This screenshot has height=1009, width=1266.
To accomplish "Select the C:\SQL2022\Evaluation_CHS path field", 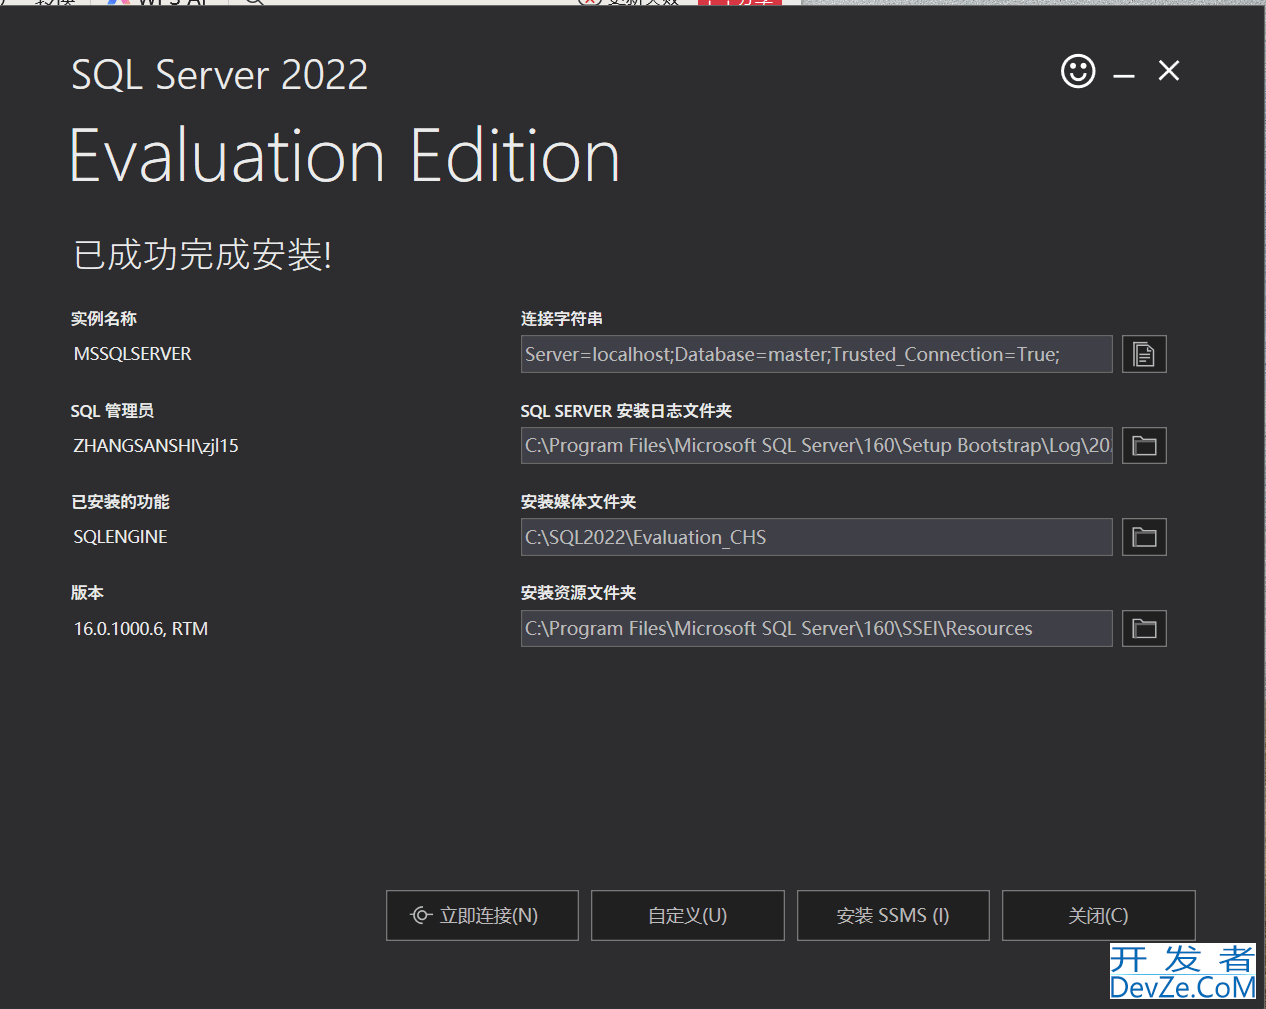I will point(816,537).
